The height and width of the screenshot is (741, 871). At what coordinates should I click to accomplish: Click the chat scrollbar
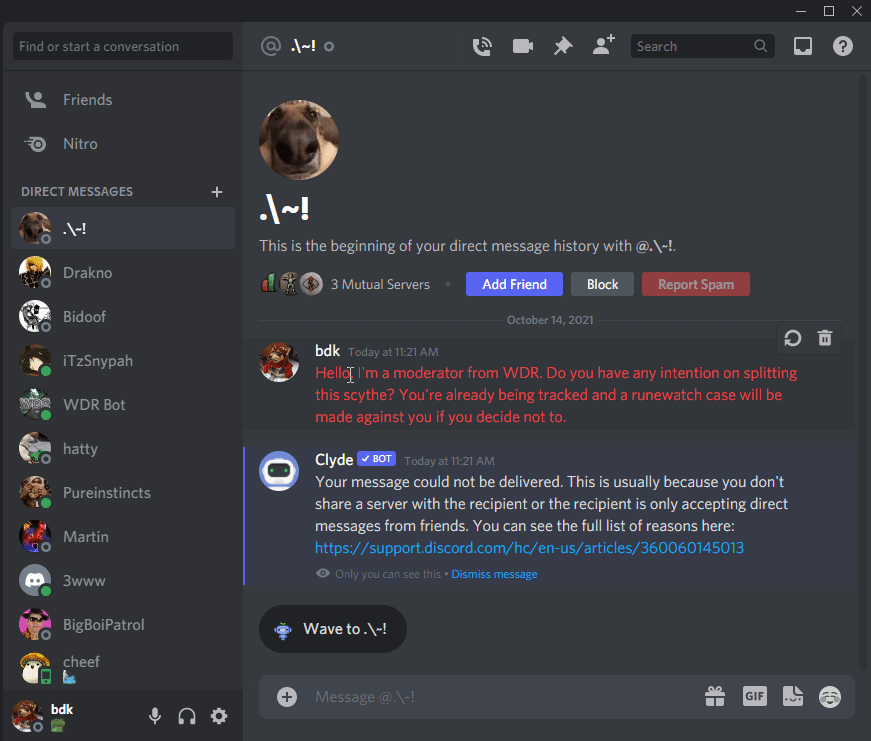[x=863, y=372]
